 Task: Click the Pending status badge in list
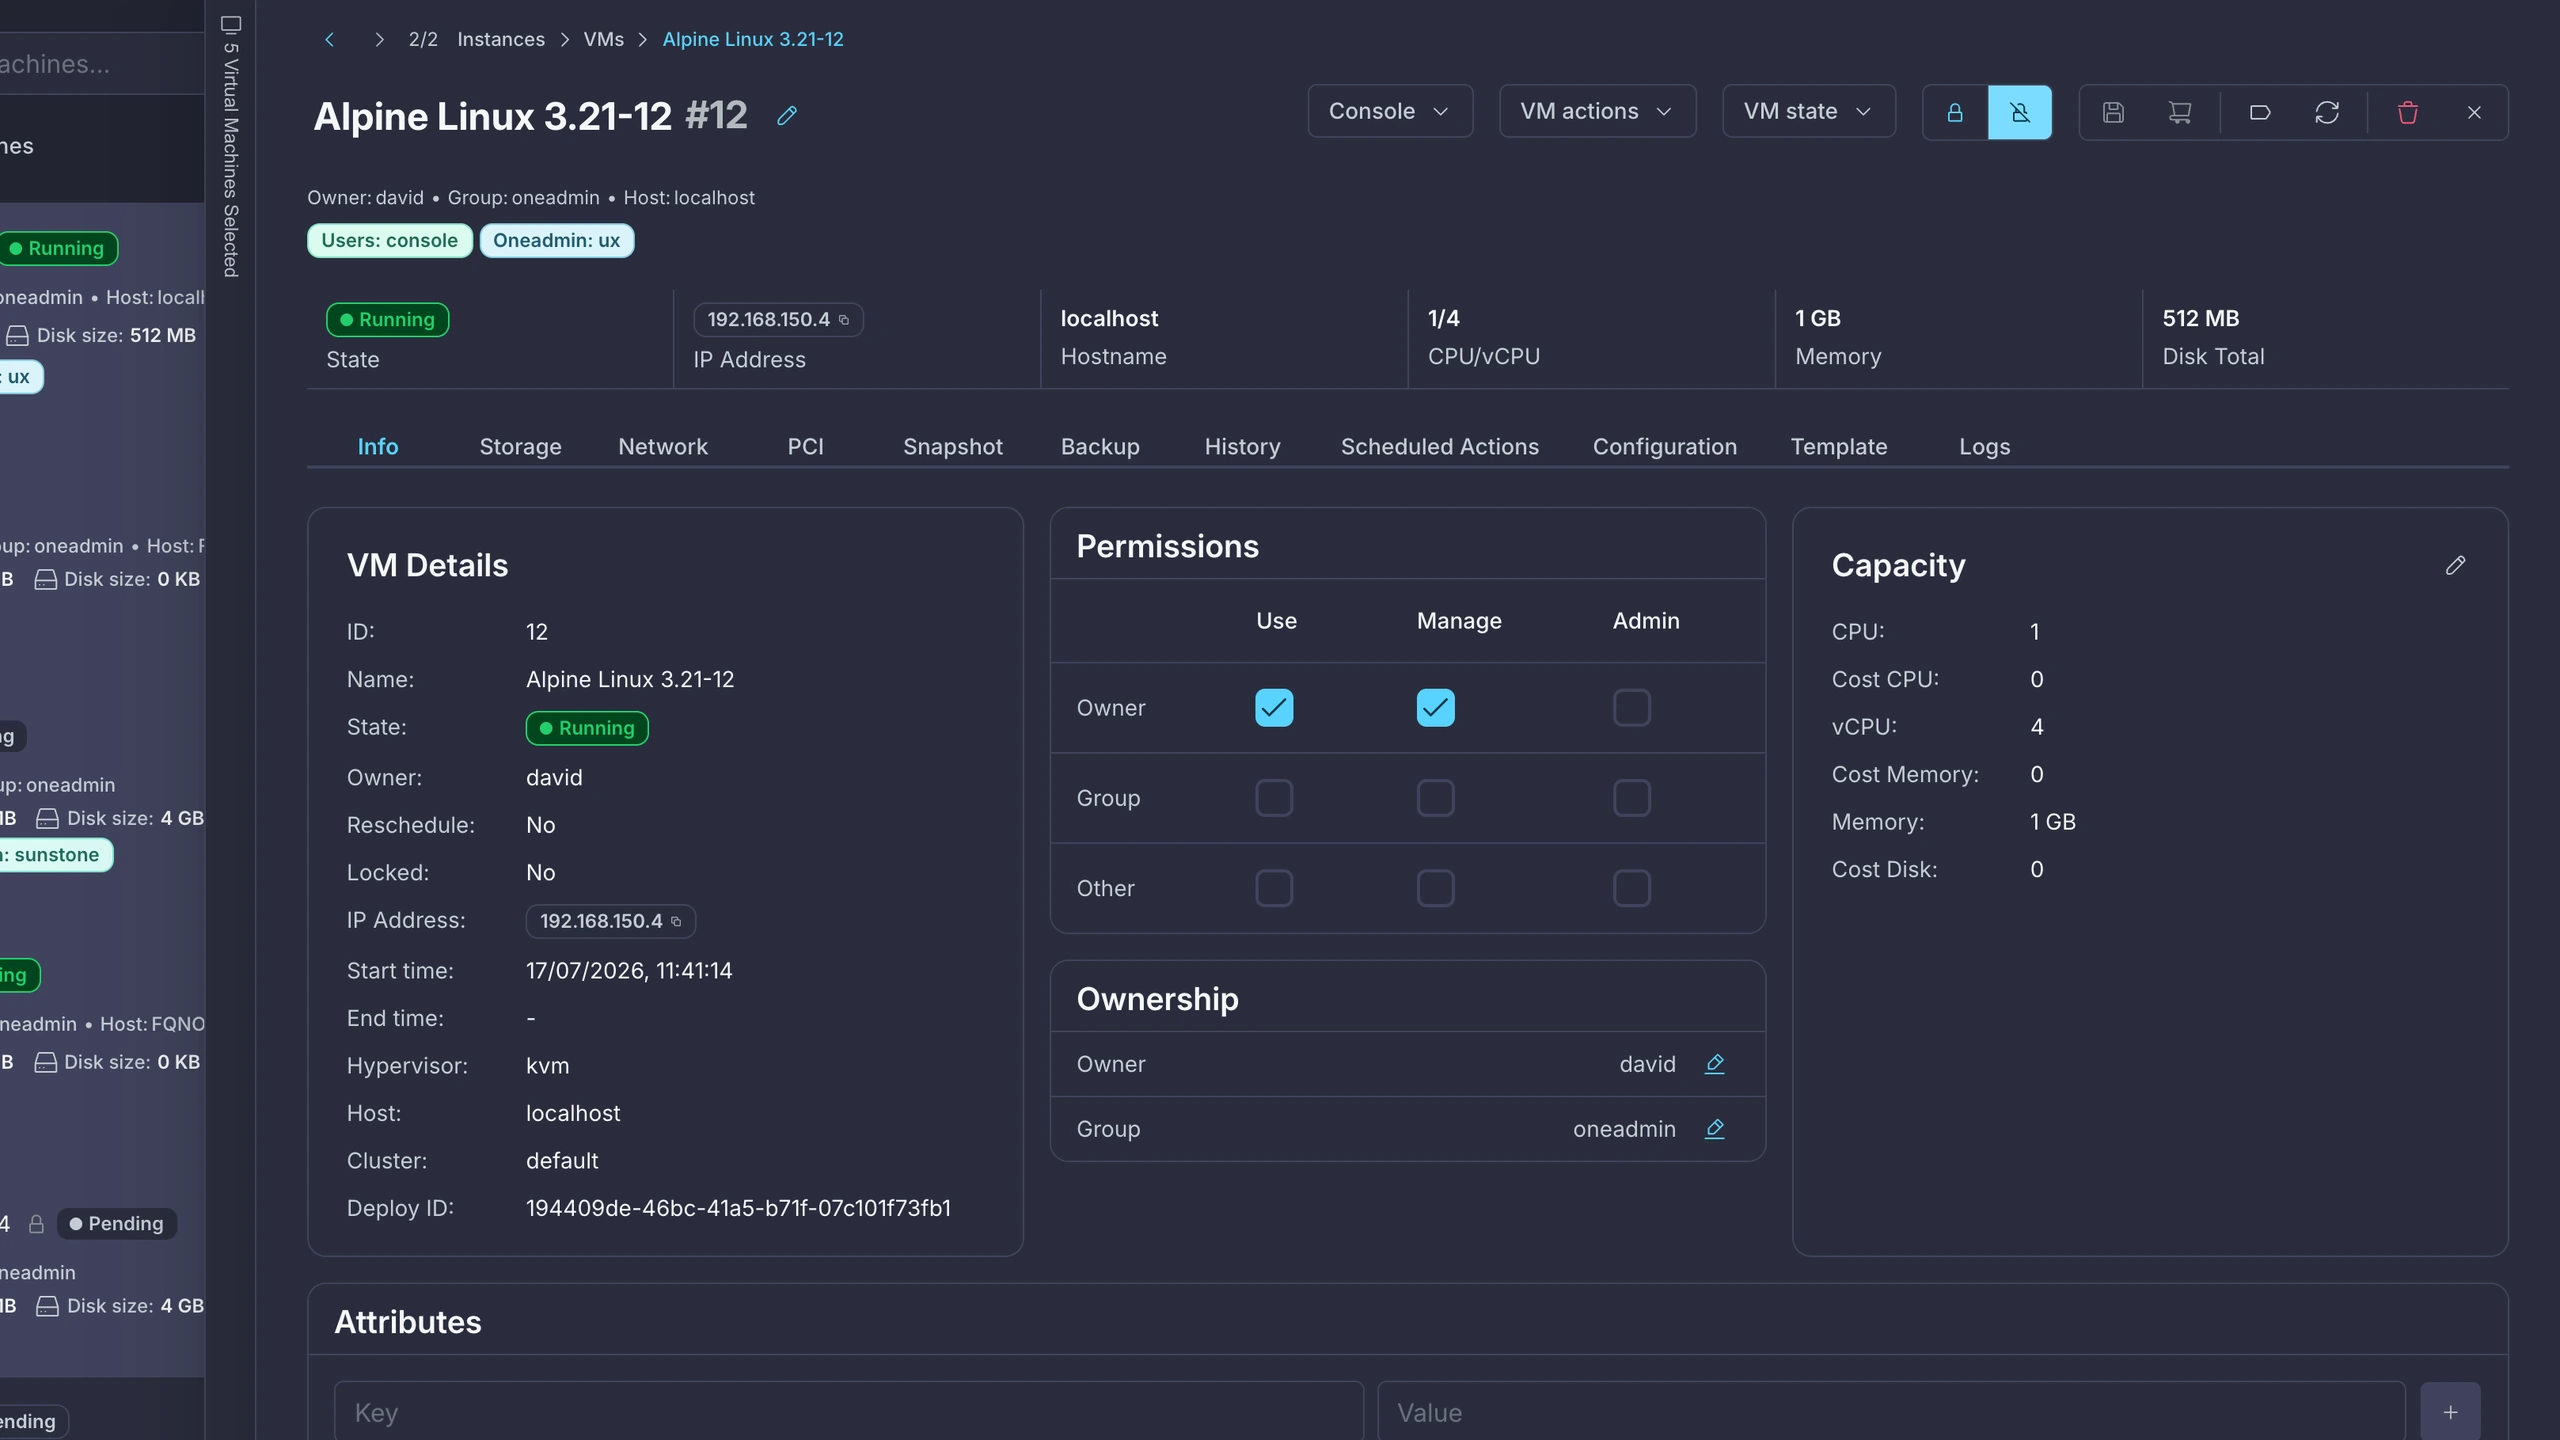(116, 1224)
